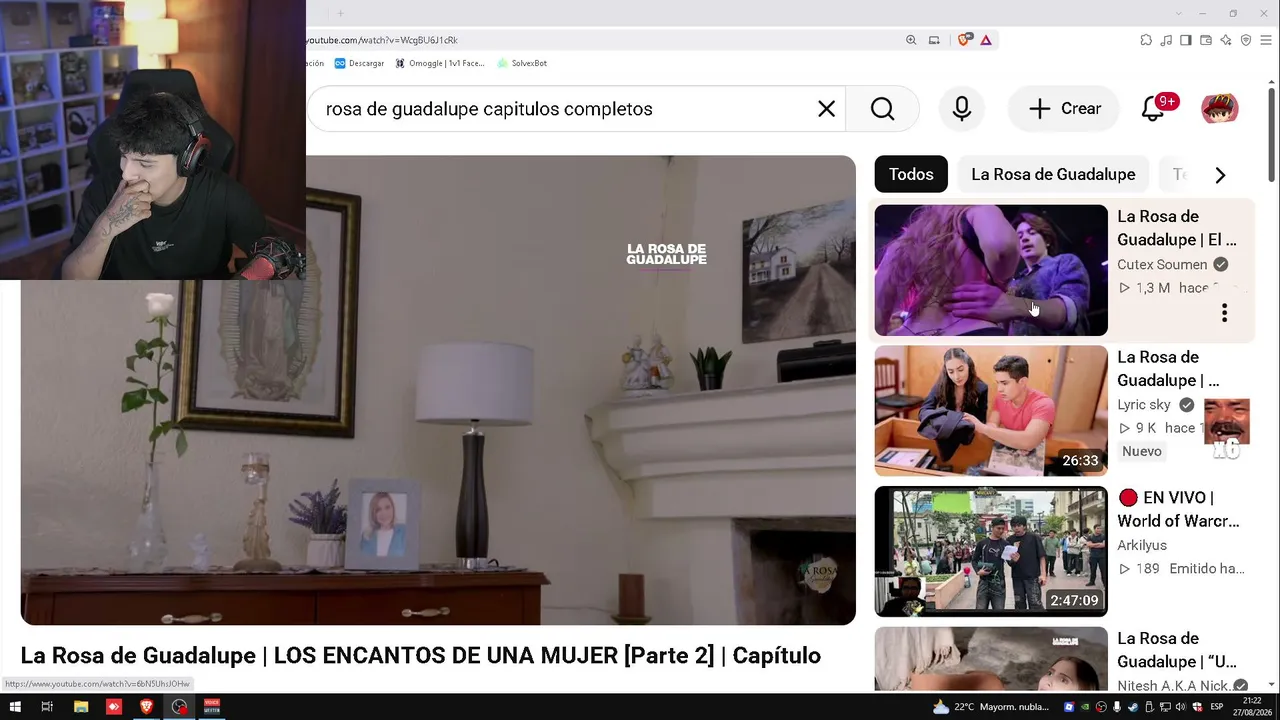Click the zoom magnifier icon in address bar

tap(911, 40)
